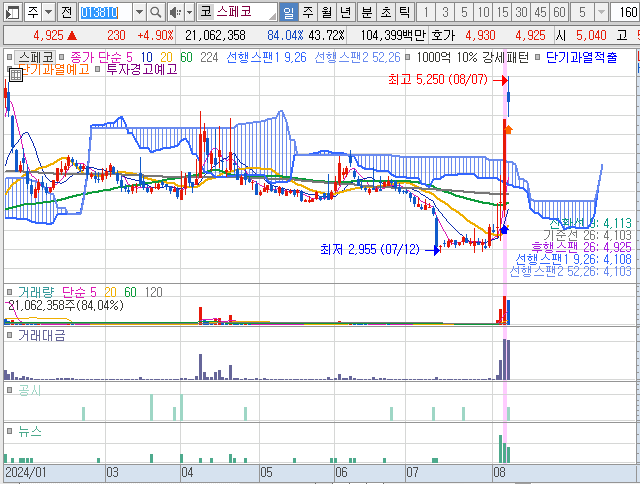The height and width of the screenshot is (484, 640).
Task: Click the 21,062,358주(84.04%) volume readout
Action: pyautogui.click(x=66, y=305)
